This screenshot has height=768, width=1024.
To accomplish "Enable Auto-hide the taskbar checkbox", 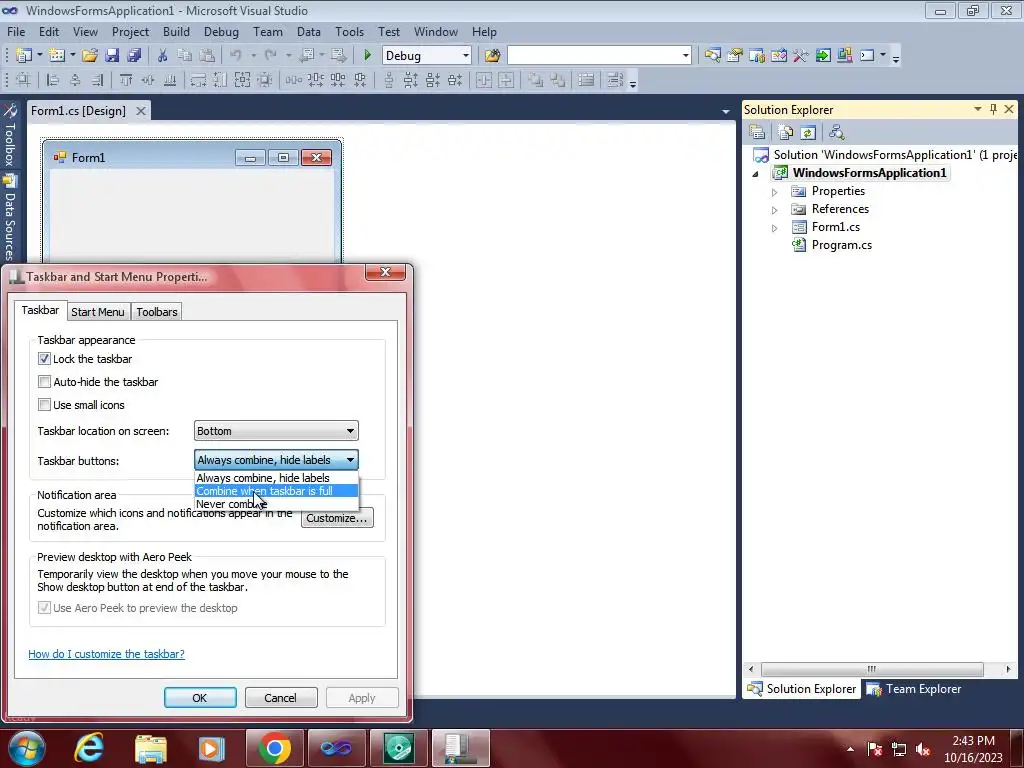I will (44, 381).
